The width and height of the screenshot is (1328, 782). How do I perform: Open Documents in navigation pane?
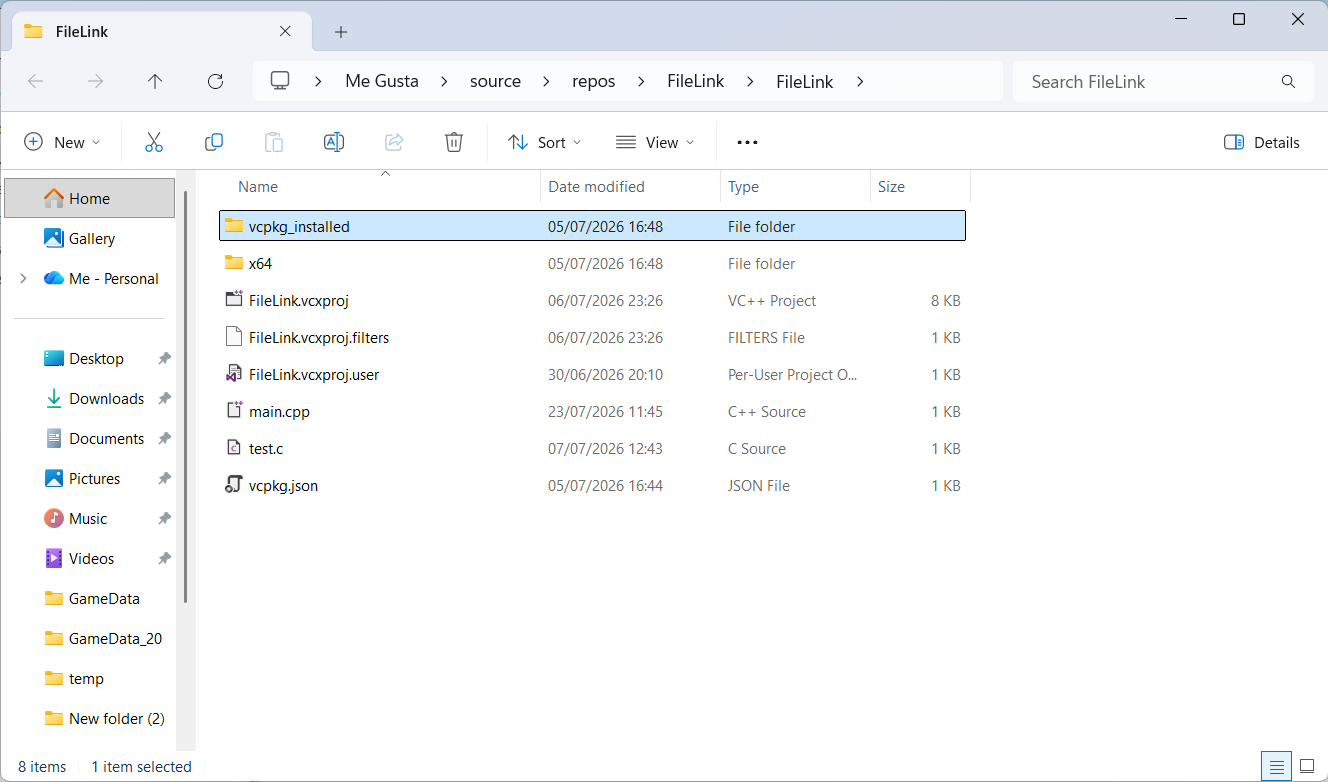tap(90, 438)
